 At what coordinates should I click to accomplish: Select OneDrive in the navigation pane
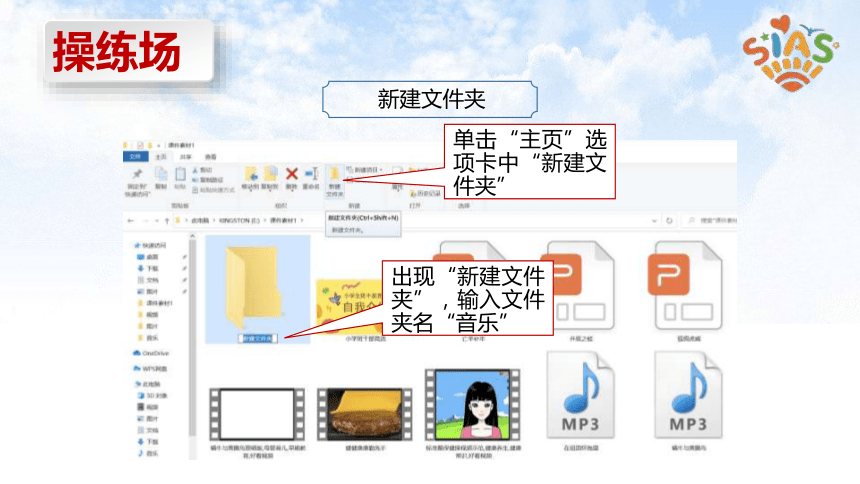click(x=151, y=353)
